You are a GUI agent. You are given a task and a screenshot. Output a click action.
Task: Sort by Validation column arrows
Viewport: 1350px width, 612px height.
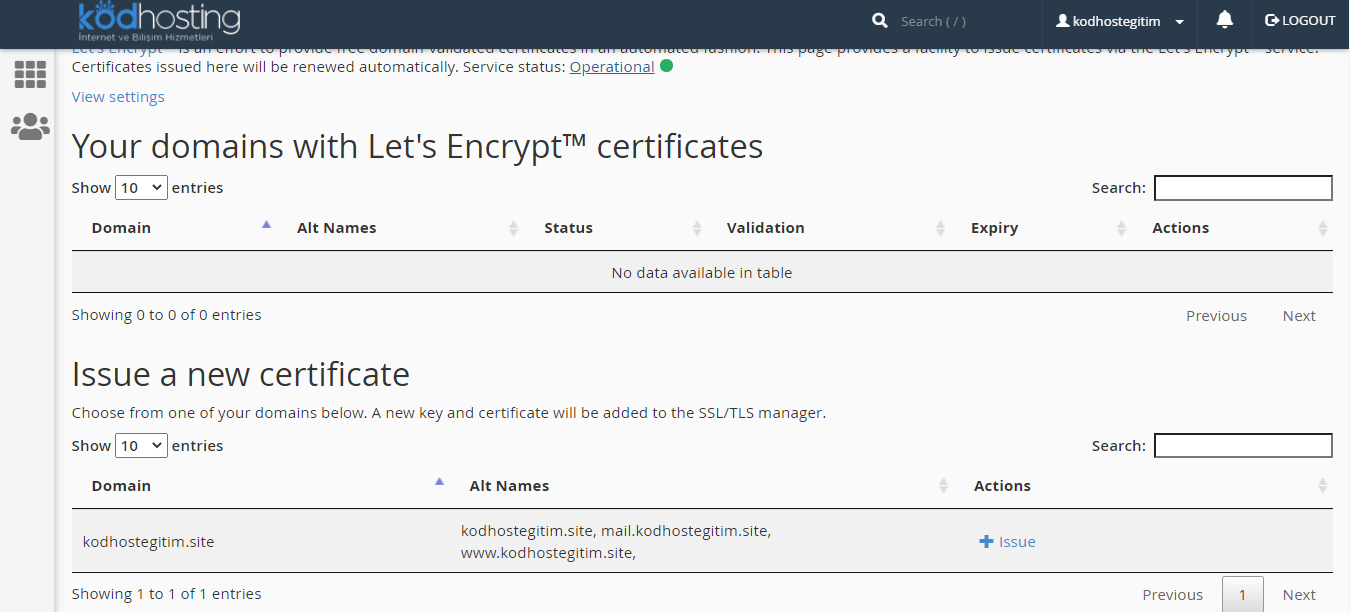click(941, 228)
